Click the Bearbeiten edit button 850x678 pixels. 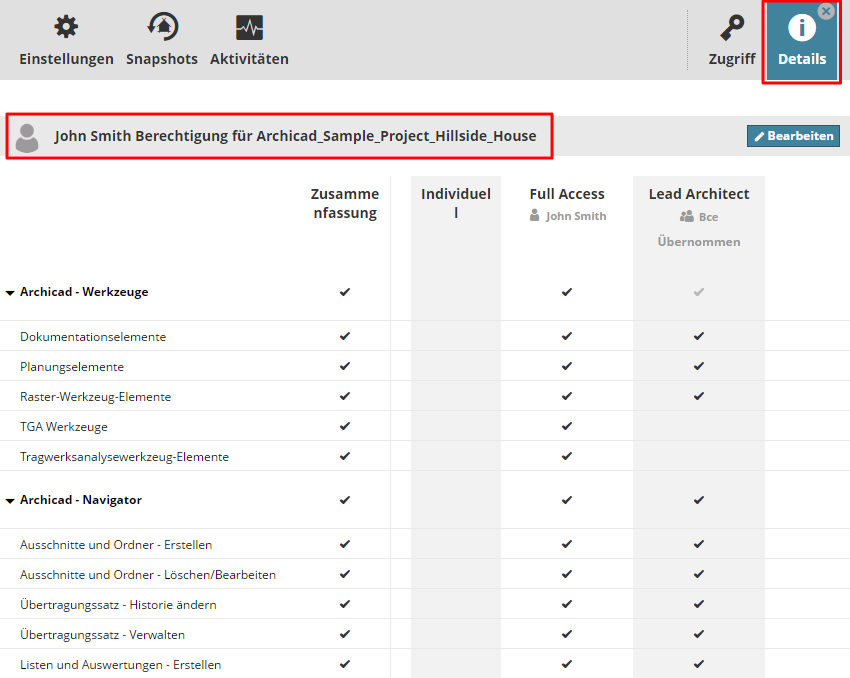(x=793, y=136)
